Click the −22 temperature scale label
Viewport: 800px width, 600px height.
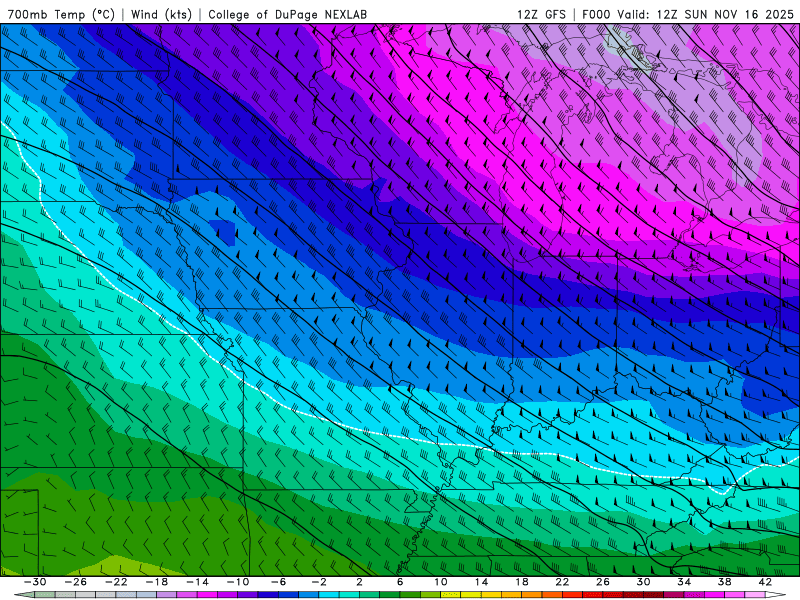(x=116, y=582)
